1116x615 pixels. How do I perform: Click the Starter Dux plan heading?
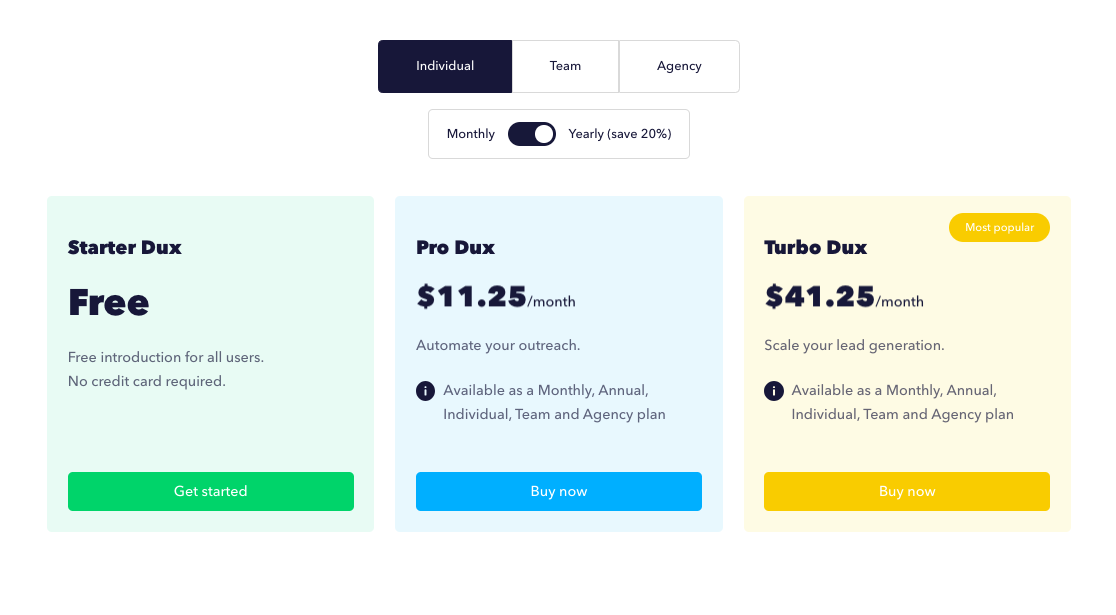pos(125,247)
